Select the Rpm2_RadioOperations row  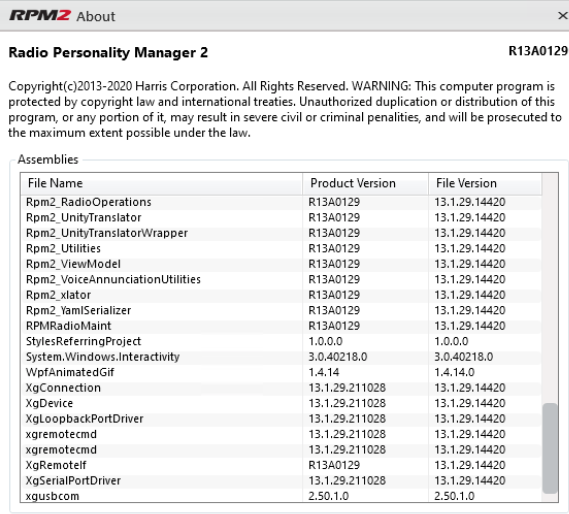281,202
